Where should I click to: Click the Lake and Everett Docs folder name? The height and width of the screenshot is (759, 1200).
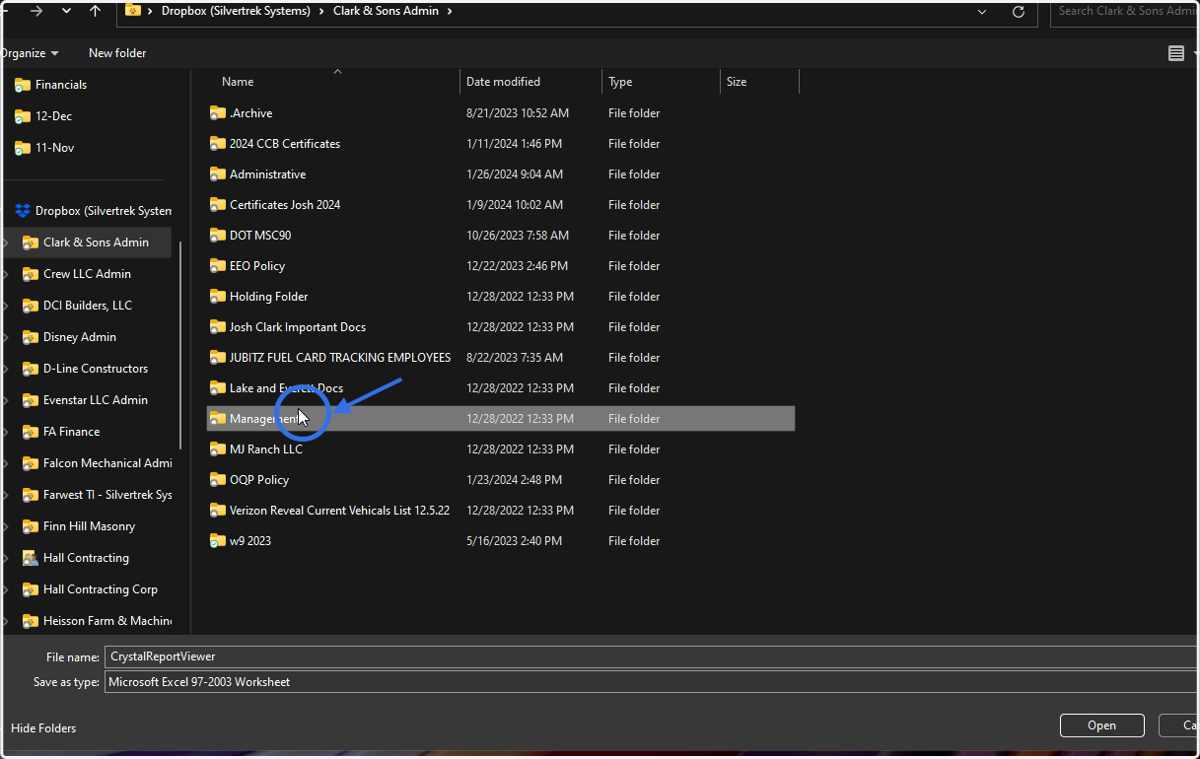coord(286,388)
